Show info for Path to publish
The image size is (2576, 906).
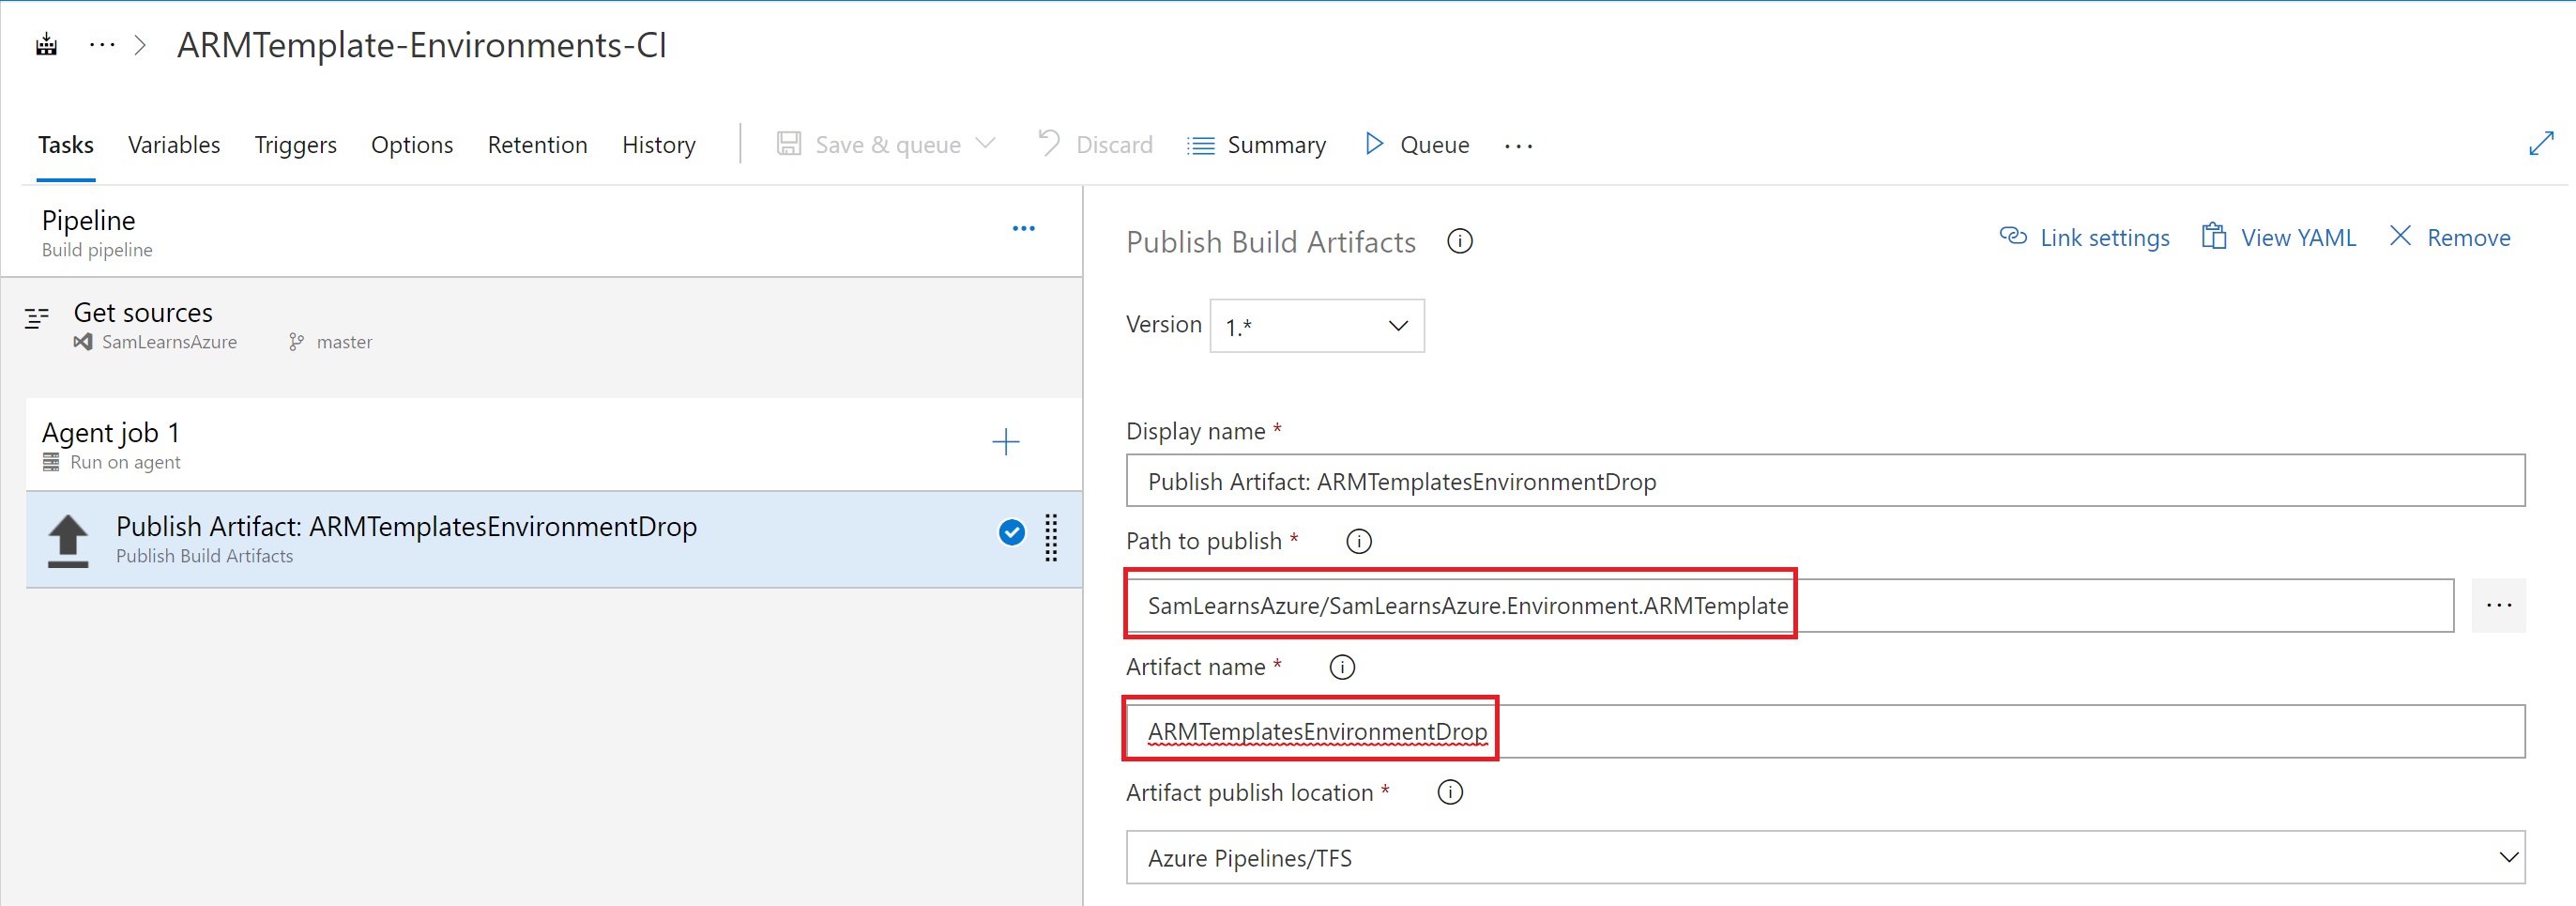click(x=1358, y=541)
